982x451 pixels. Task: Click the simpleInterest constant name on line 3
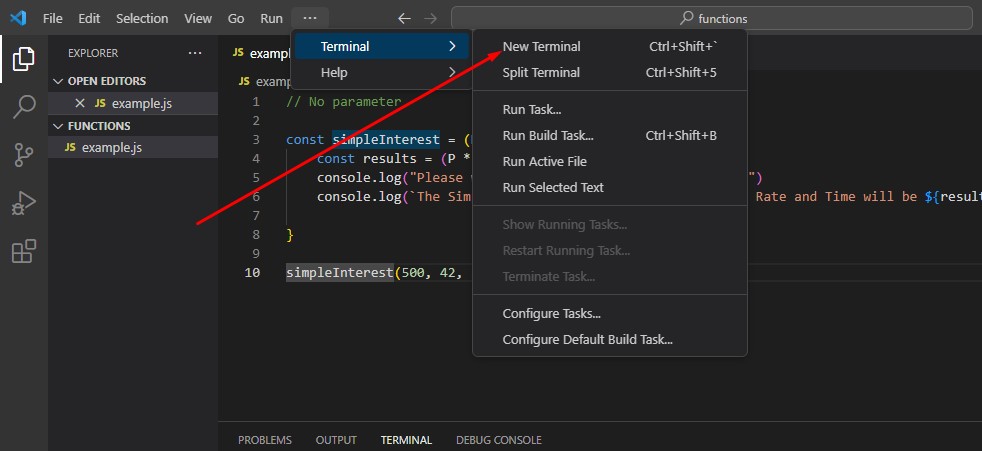coord(386,140)
